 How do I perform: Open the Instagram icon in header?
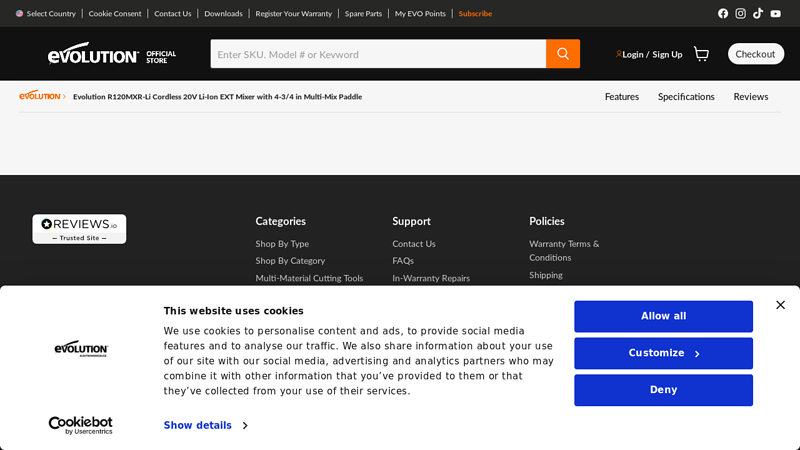click(740, 14)
